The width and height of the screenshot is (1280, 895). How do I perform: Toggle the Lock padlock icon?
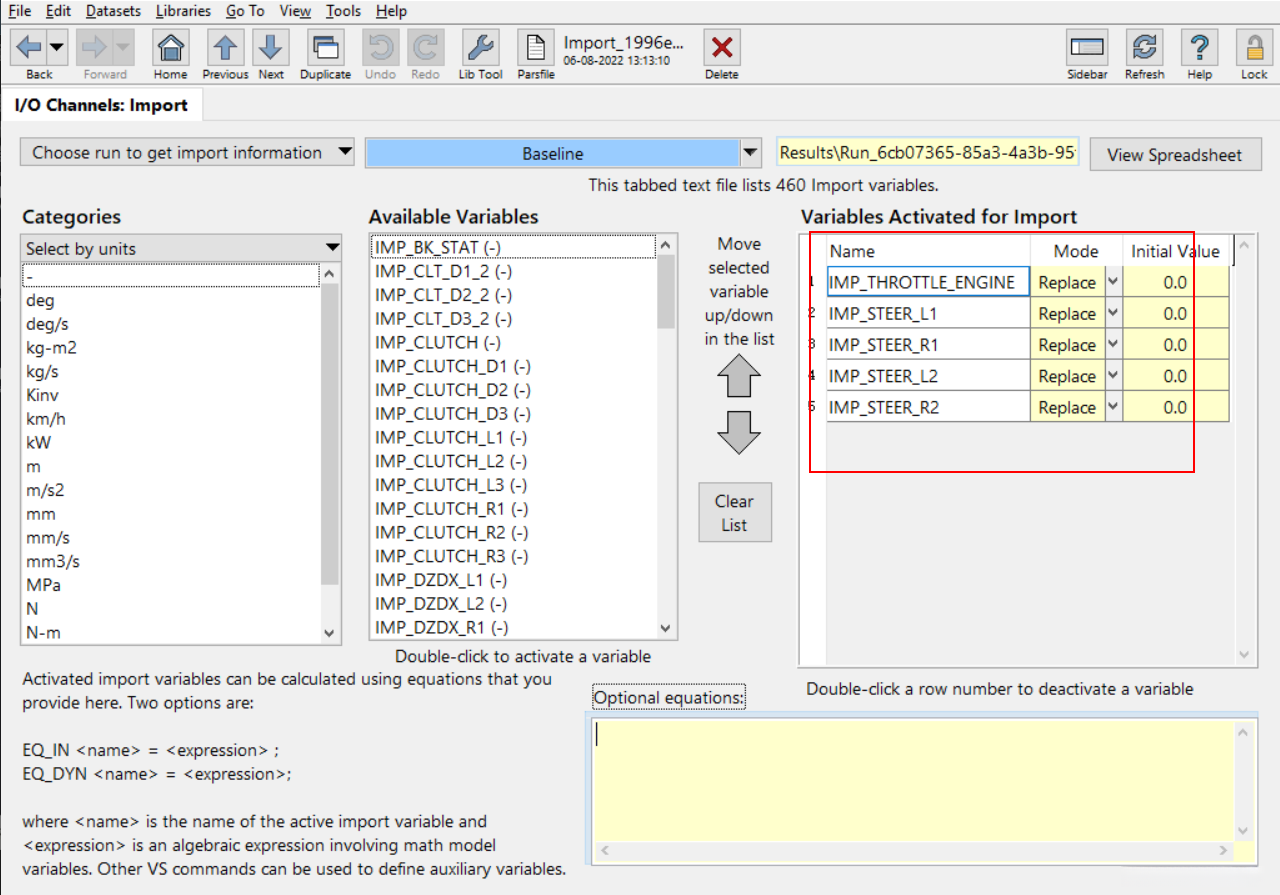[x=1253, y=48]
